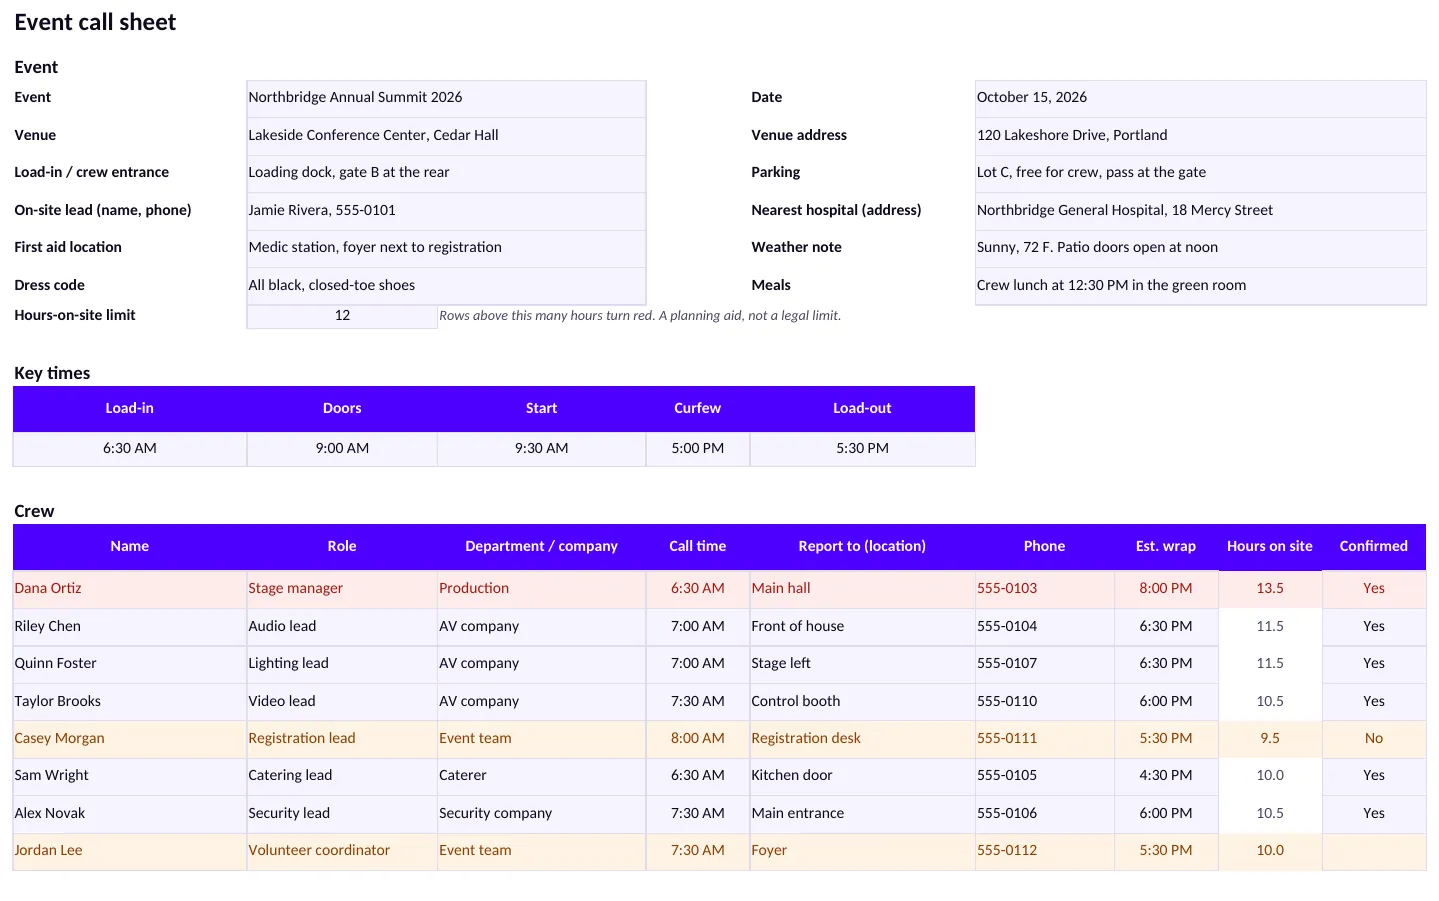Image resolution: width=1439 pixels, height=901 pixels.
Task: Click Taylor Brooks' phone 555-0110
Action: point(1044,702)
